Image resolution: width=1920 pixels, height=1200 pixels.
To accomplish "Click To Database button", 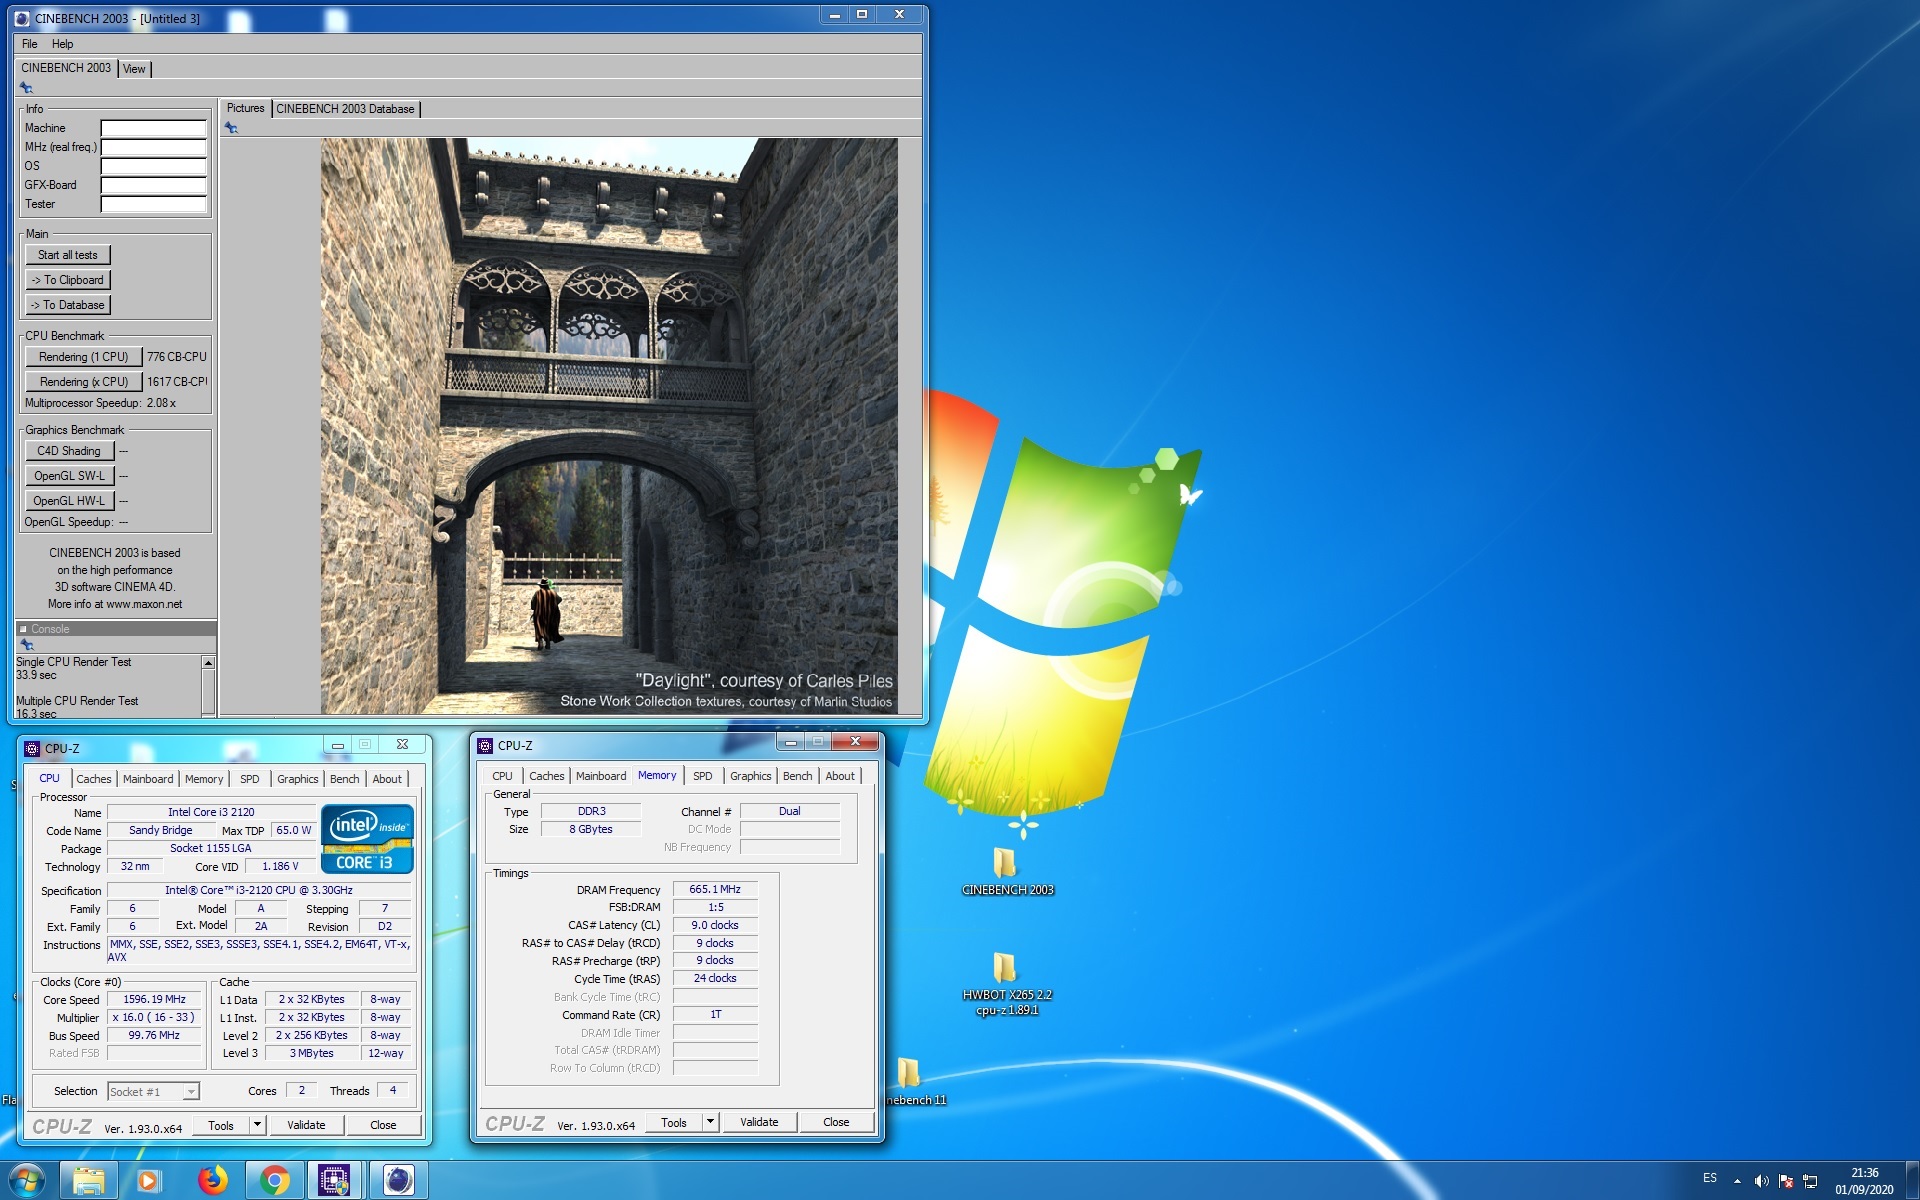I will click(x=68, y=305).
